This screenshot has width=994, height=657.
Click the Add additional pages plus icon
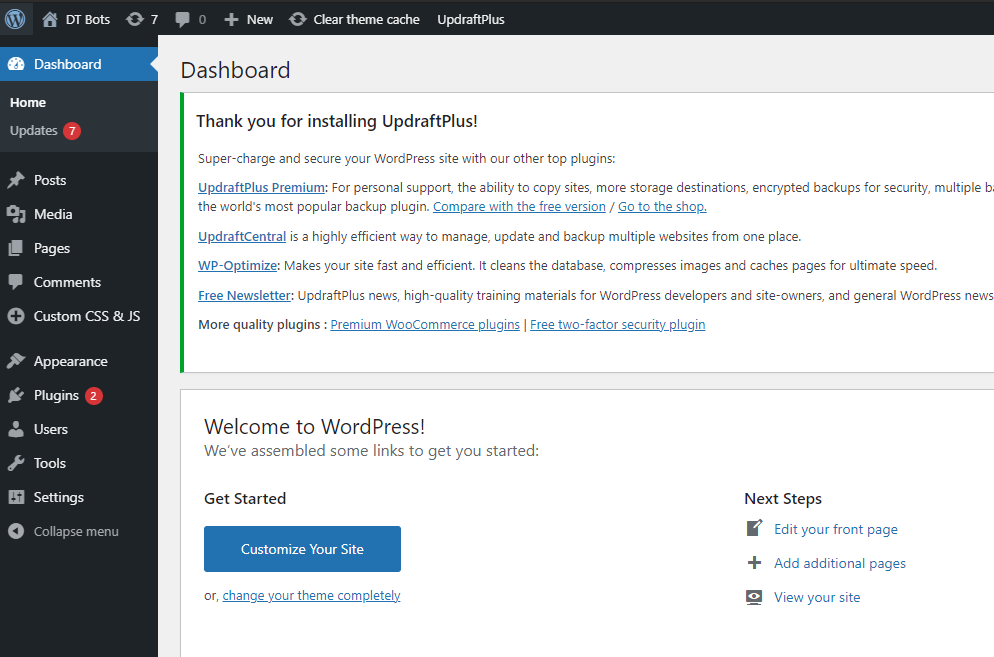click(754, 563)
